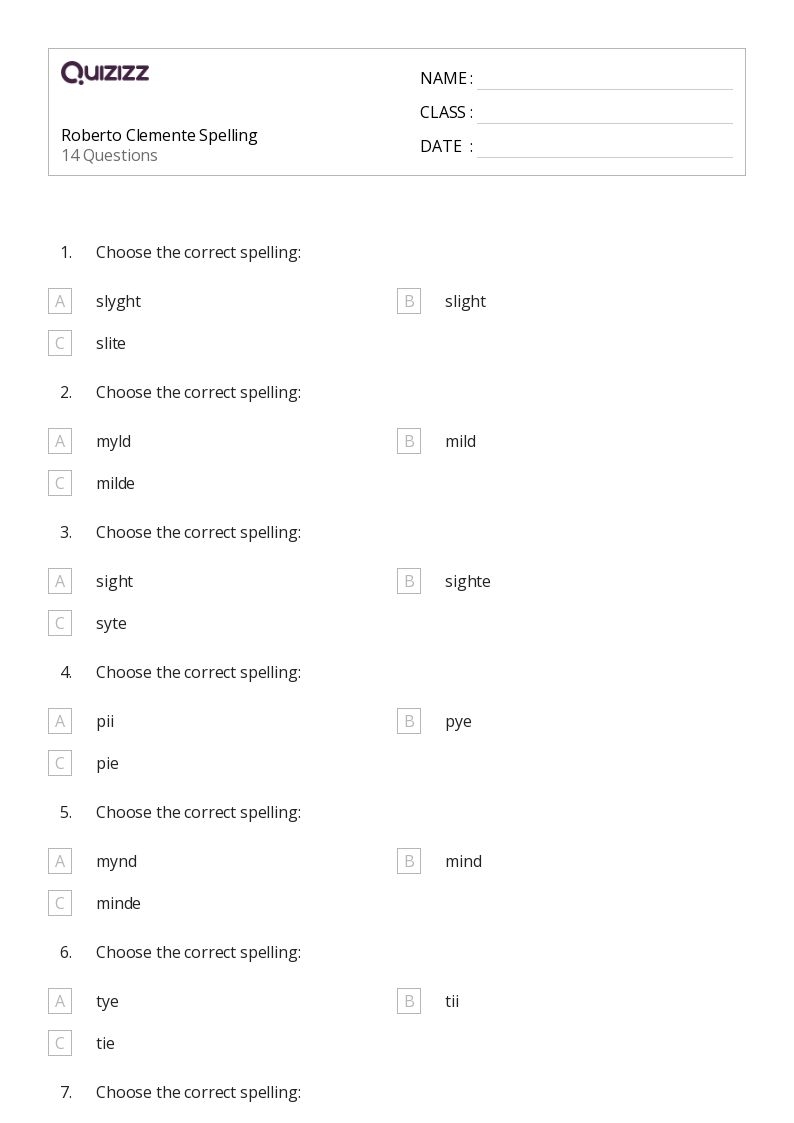Image resolution: width=794 pixels, height=1123 pixels.
Task: Select option B 'slight' in question 1
Action: (x=409, y=301)
